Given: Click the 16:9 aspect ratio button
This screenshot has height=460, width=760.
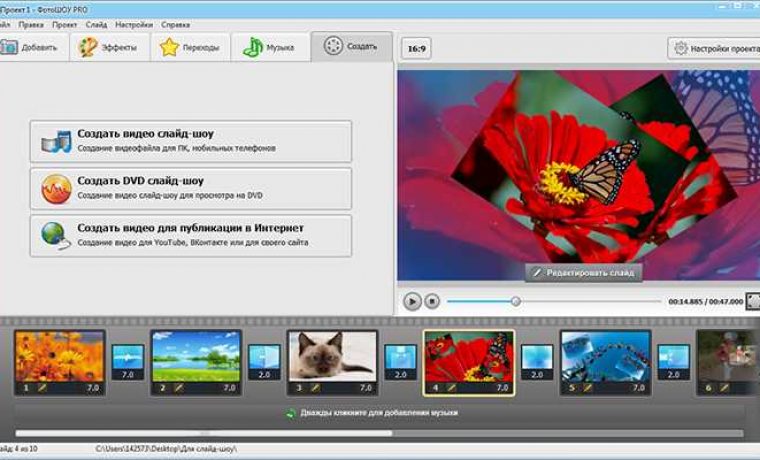Looking at the screenshot, I should [x=416, y=48].
